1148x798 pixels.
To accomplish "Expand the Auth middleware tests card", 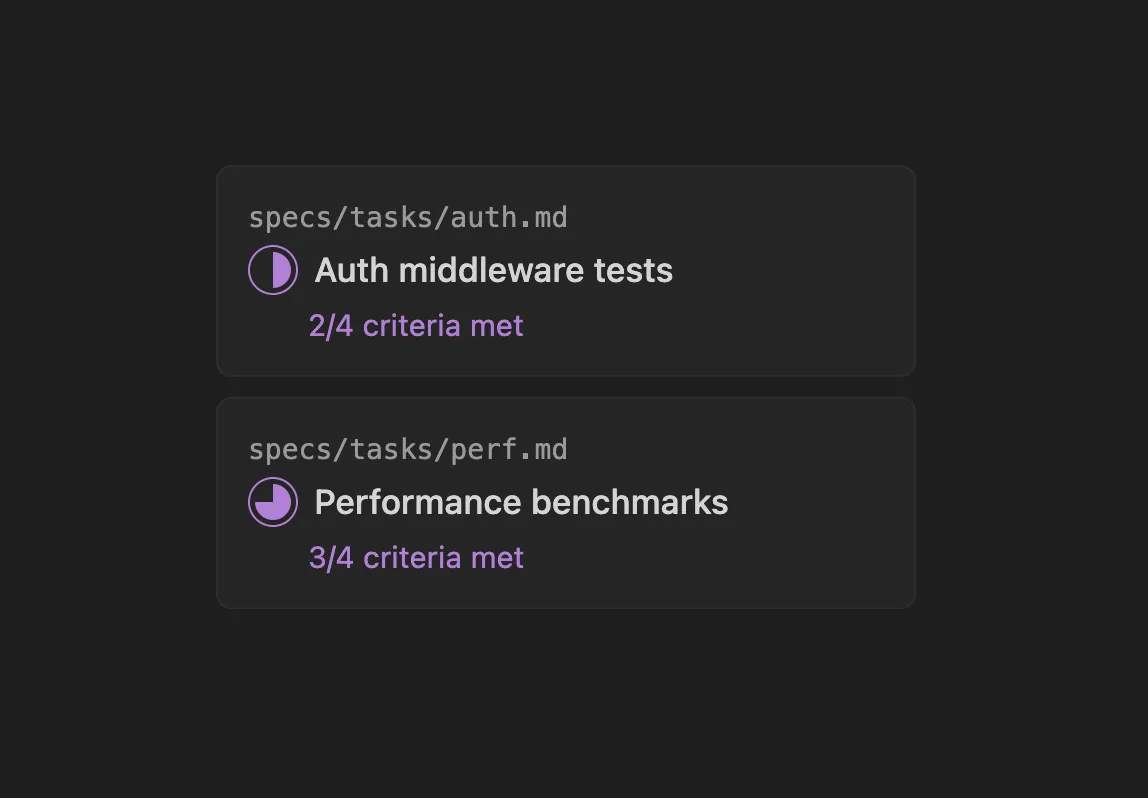I will (x=565, y=270).
